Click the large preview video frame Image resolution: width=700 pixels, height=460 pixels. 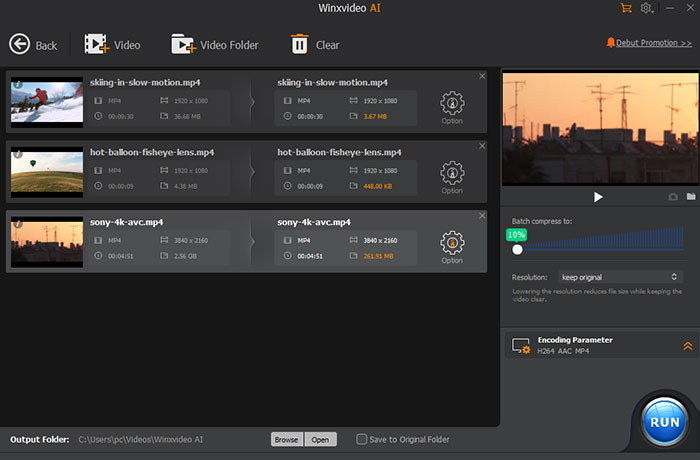600,129
